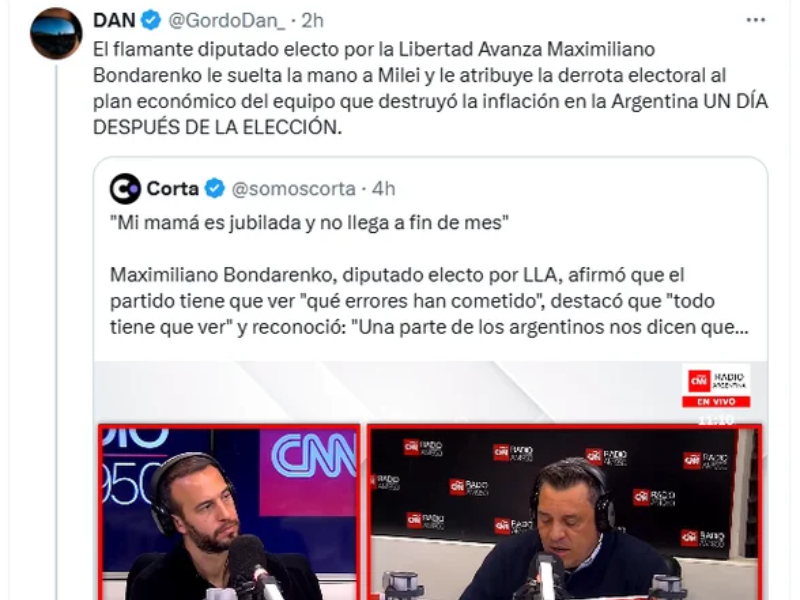Click the Corta circular logo avatar
Screen dimensions: 800x600
coord(125,189)
